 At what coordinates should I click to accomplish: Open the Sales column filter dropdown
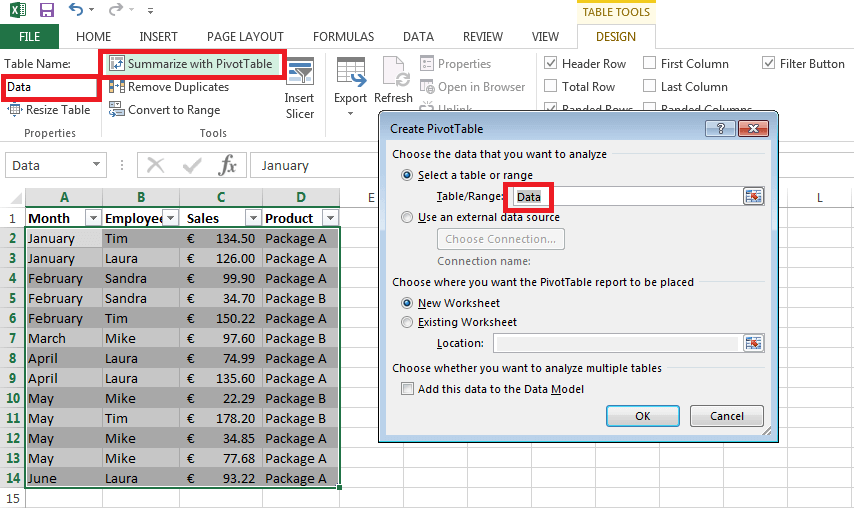click(x=253, y=218)
